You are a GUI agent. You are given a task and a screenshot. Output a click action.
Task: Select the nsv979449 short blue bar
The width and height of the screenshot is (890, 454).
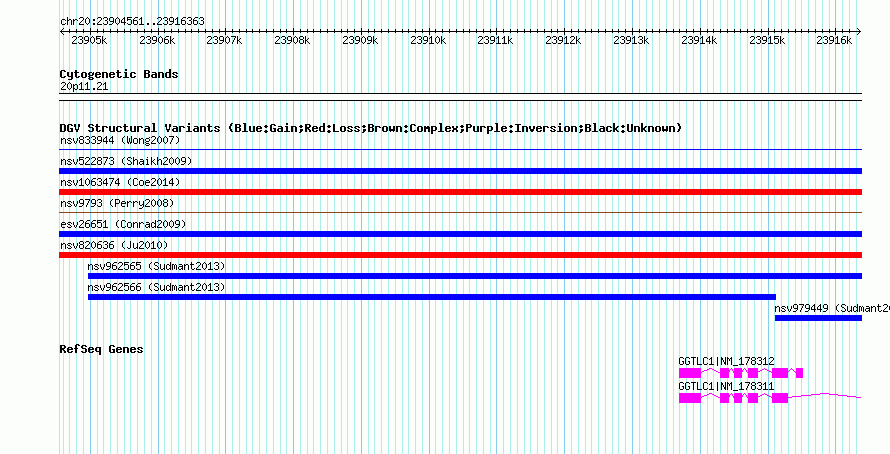pos(818,318)
